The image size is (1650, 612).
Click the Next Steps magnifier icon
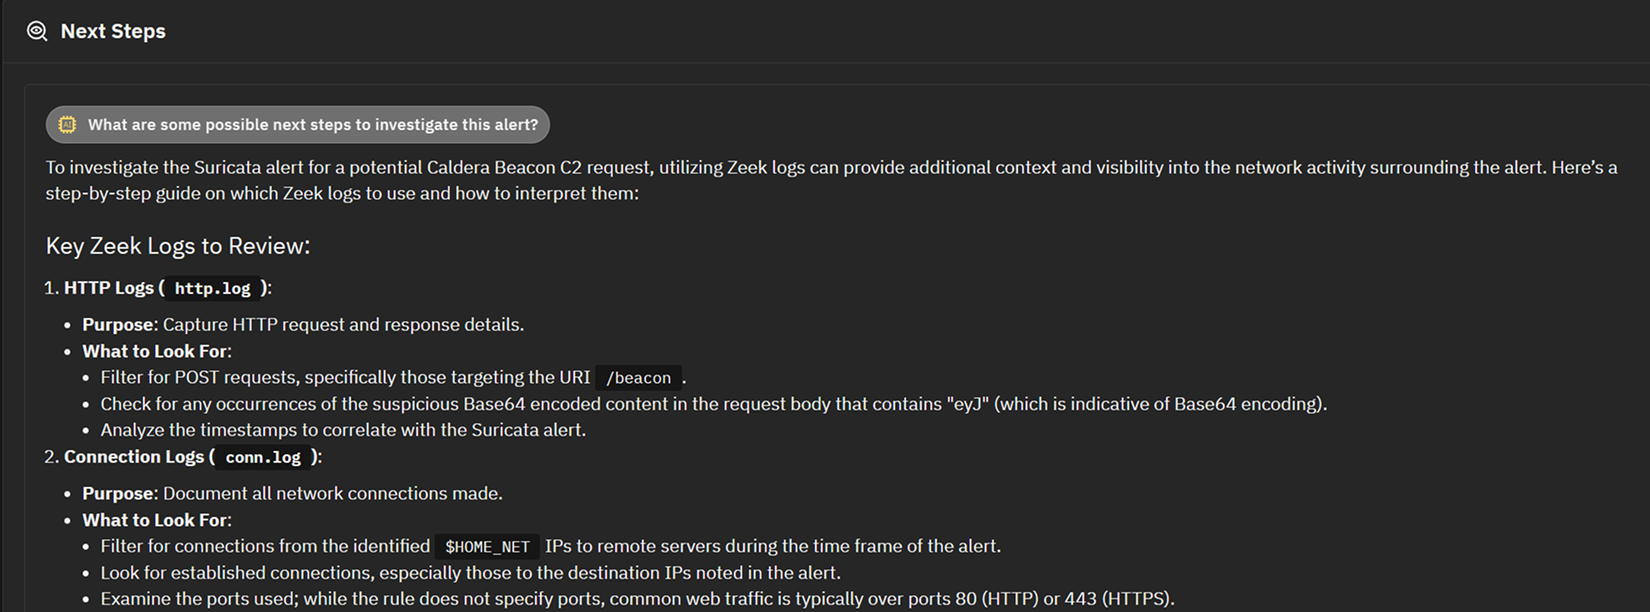(37, 31)
